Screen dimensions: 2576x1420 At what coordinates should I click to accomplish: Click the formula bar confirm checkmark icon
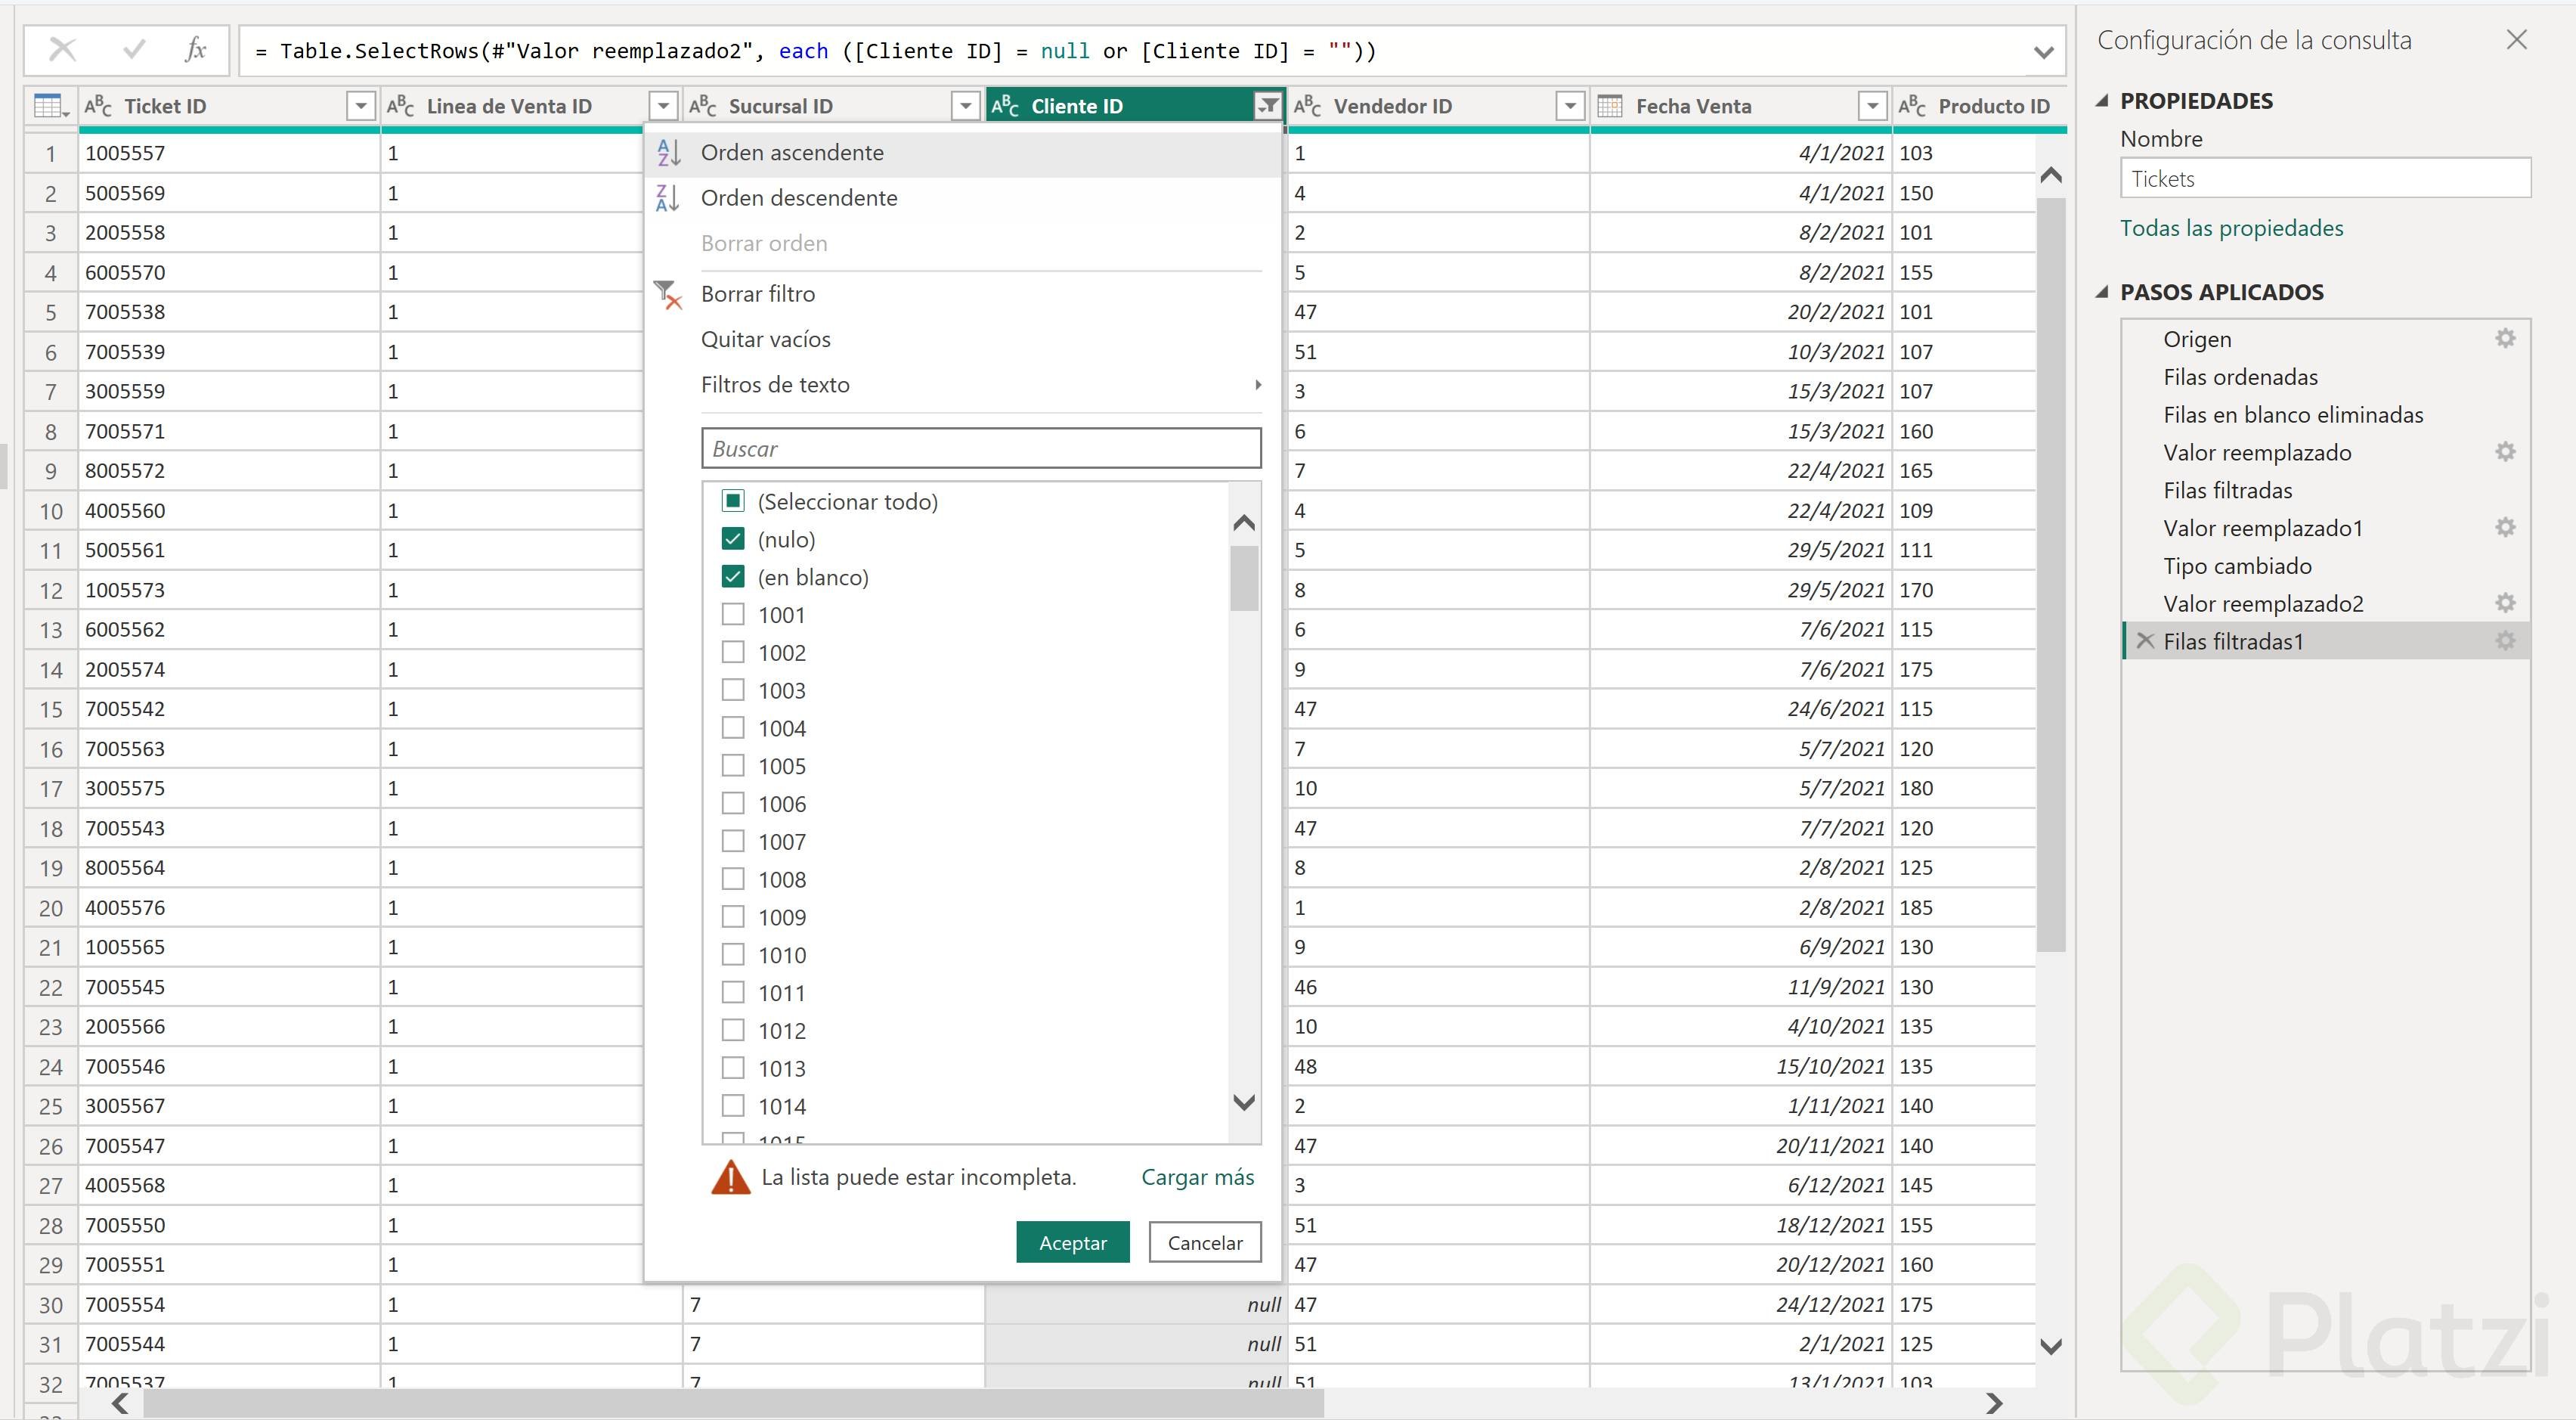tap(134, 50)
